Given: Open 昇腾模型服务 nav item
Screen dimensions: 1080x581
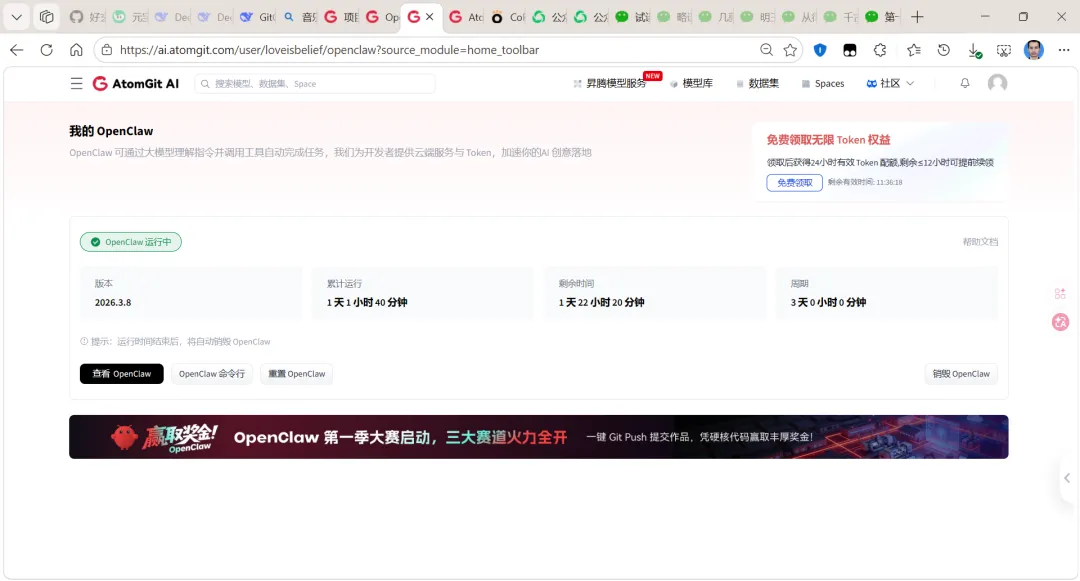Looking at the screenshot, I should pos(610,83).
